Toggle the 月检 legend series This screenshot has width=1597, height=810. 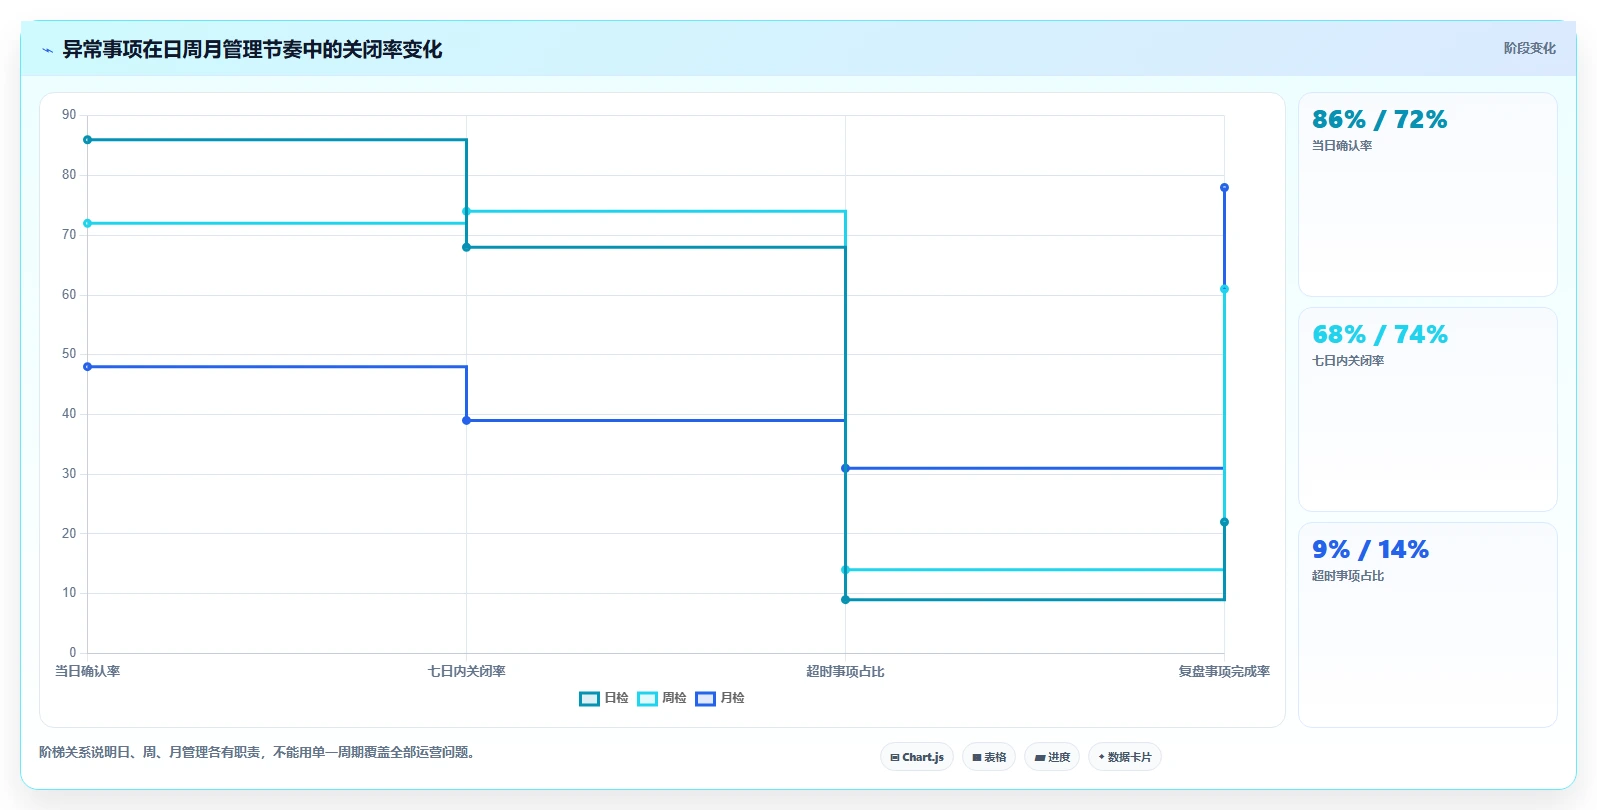[x=720, y=698]
